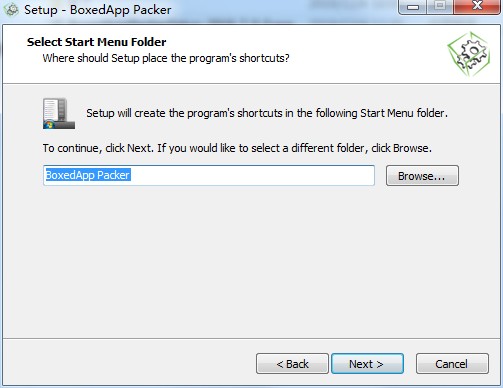Click the Start Menu folder icon
This screenshot has width=503, height=388.
pyautogui.click(x=59, y=113)
